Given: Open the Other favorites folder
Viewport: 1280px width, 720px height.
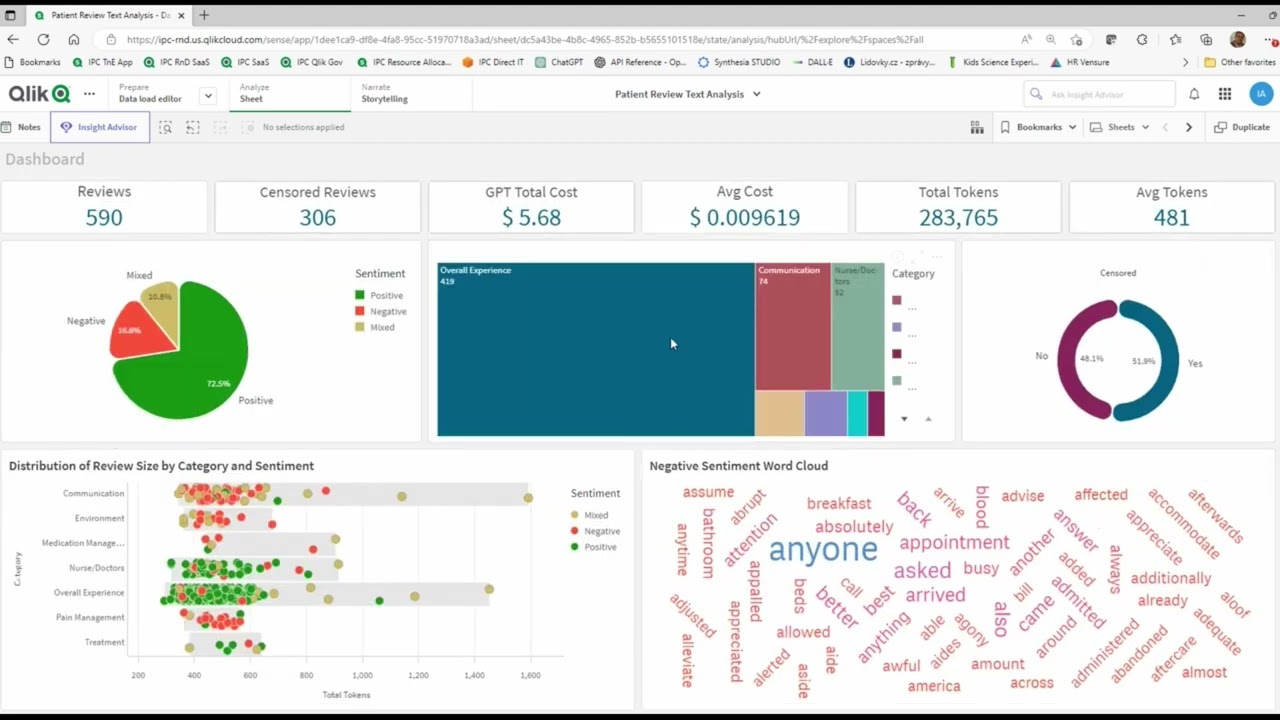Looking at the screenshot, I should 1240,62.
